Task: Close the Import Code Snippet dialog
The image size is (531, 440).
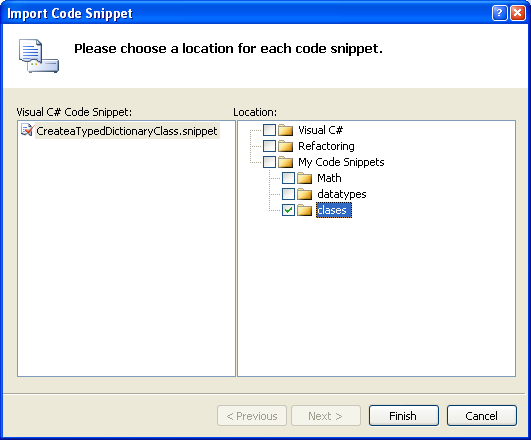Action: pos(518,13)
